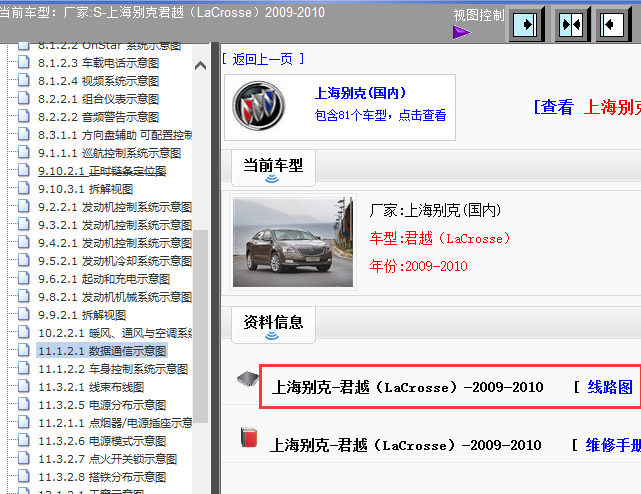Screen dimensions: 641x494
Task: Click document icon of 9.9.2.1 拆解视图
Action: [24, 313]
